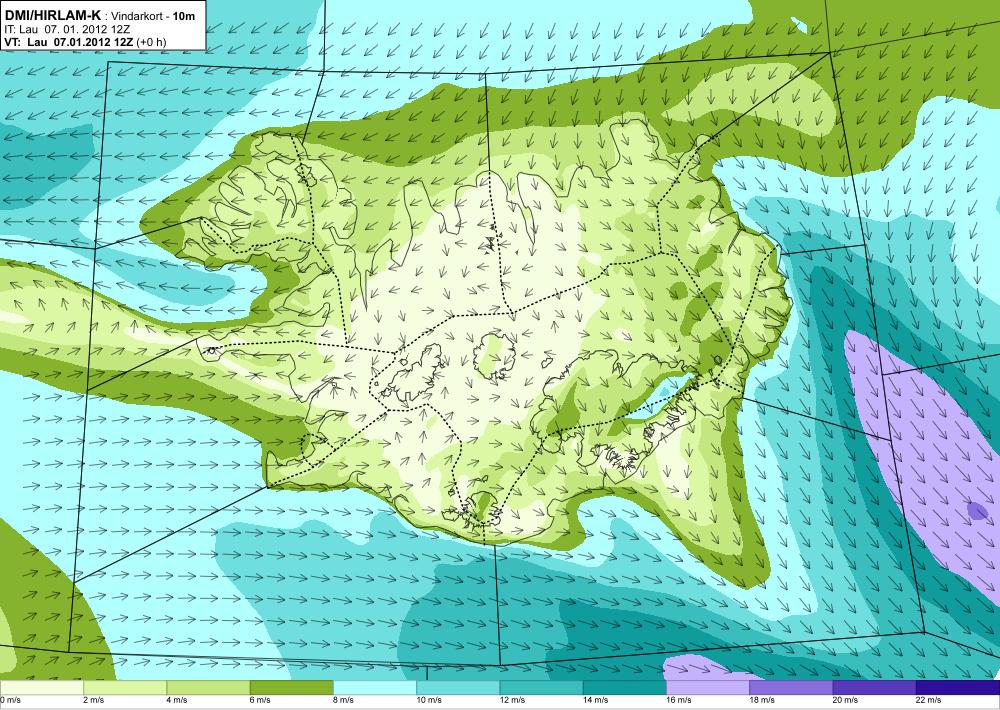The image size is (1000, 710).
Task: Click the '14 m/s' legend label
Action: coord(596,700)
